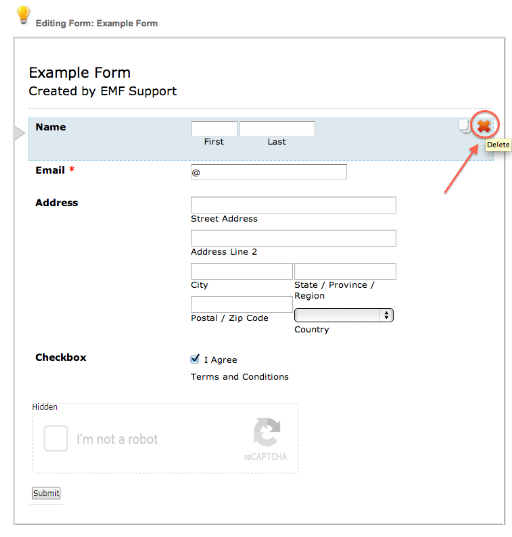This screenshot has width=512, height=537.
Task: Click the Postal / Zip Code field
Action: pos(242,304)
